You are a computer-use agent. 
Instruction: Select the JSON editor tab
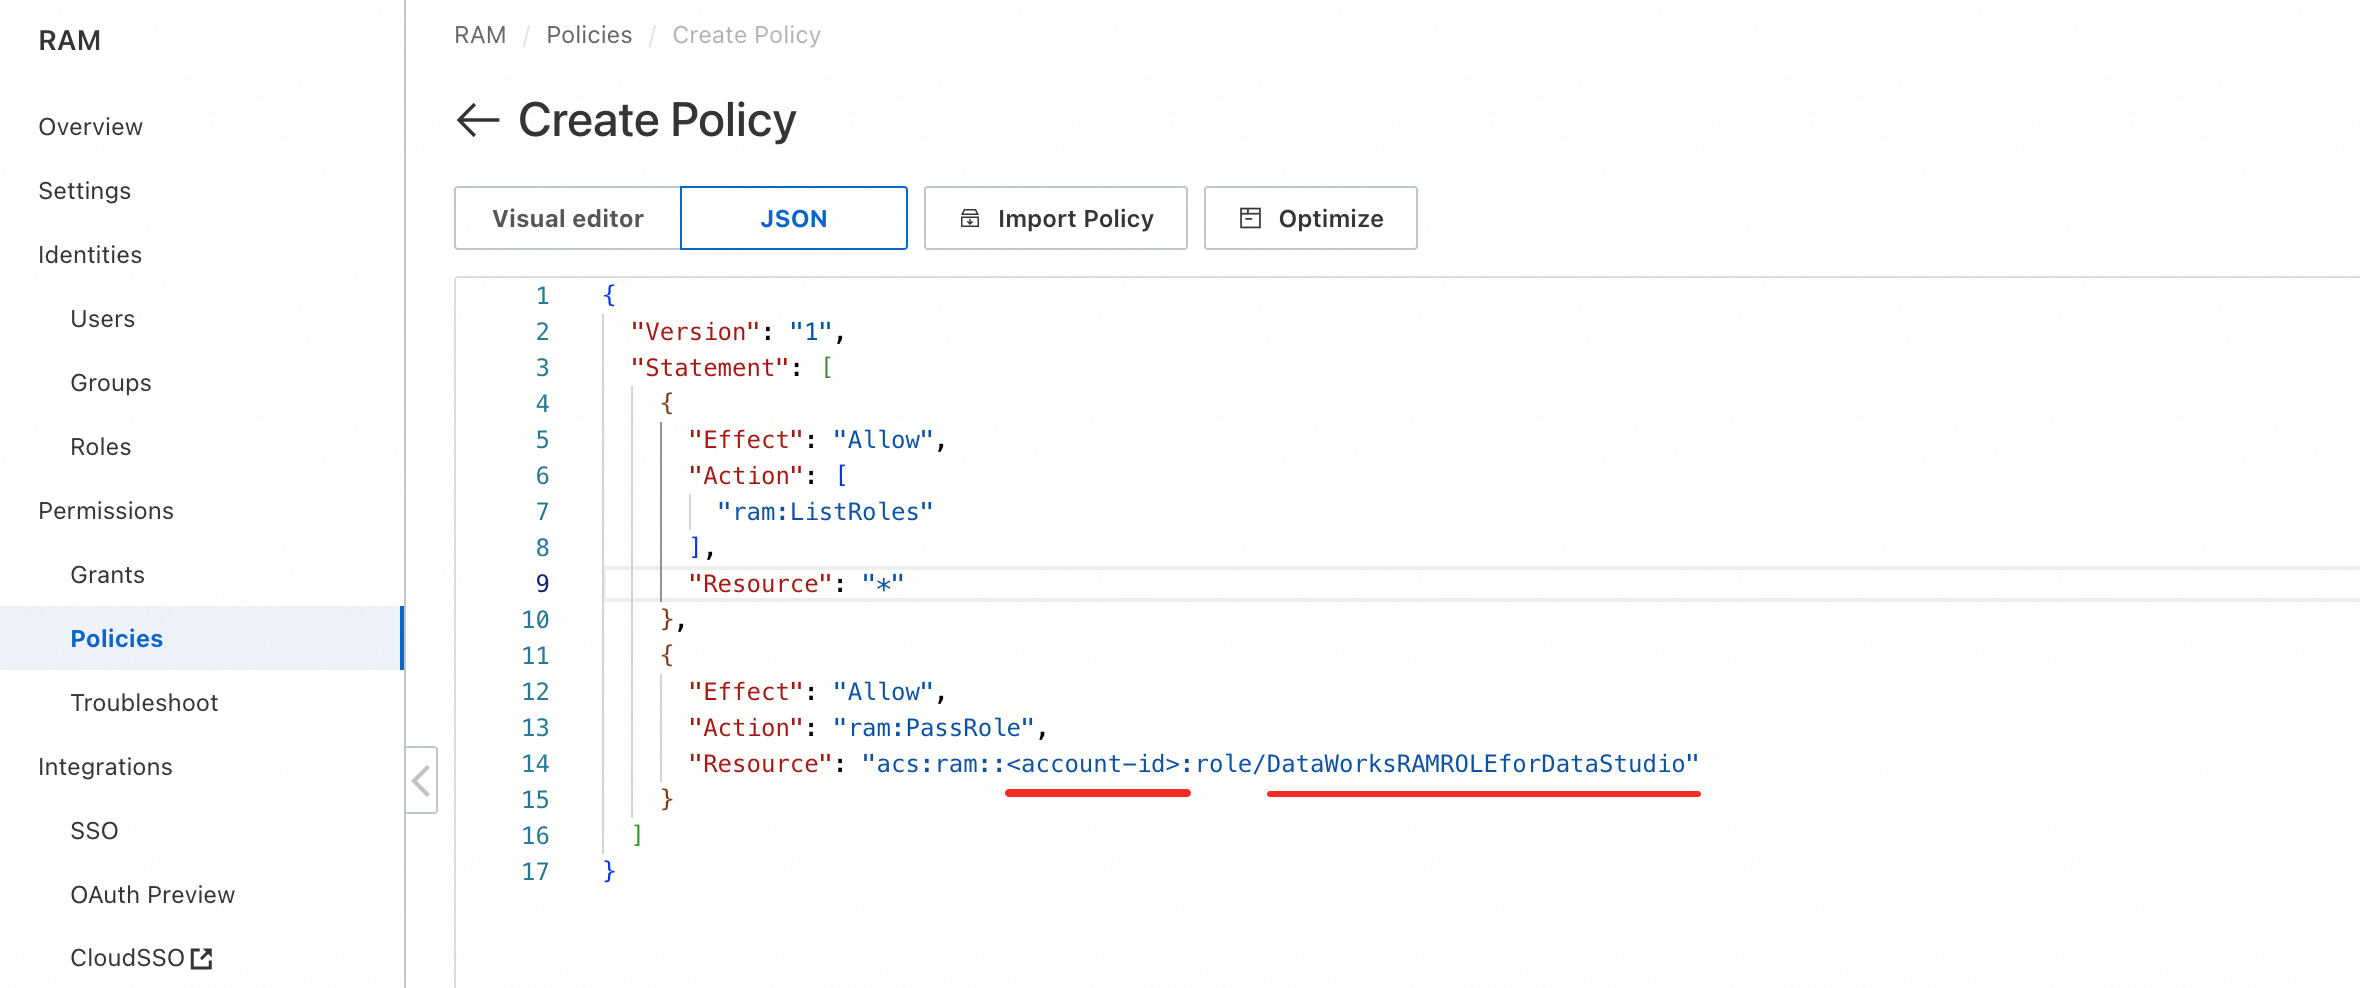[794, 218]
